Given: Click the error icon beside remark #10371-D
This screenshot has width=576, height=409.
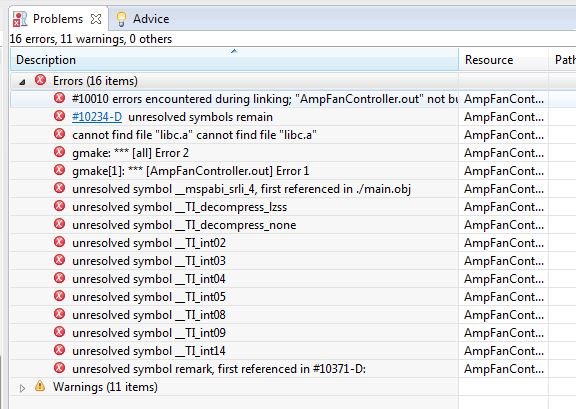Looking at the screenshot, I should click(59, 368).
